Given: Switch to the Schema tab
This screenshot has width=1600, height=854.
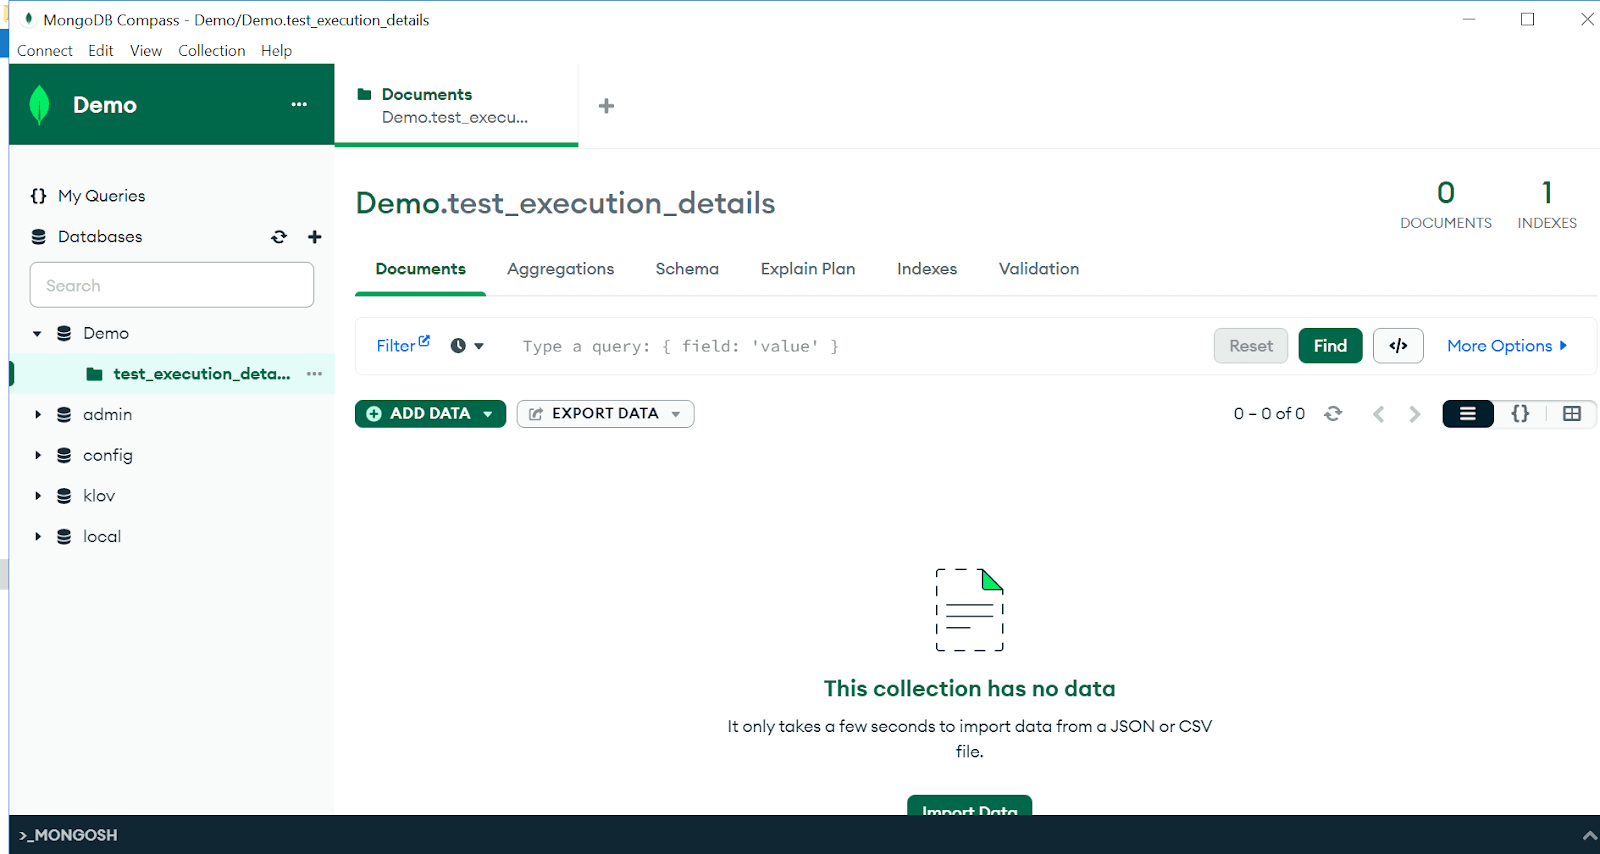Looking at the screenshot, I should (687, 269).
